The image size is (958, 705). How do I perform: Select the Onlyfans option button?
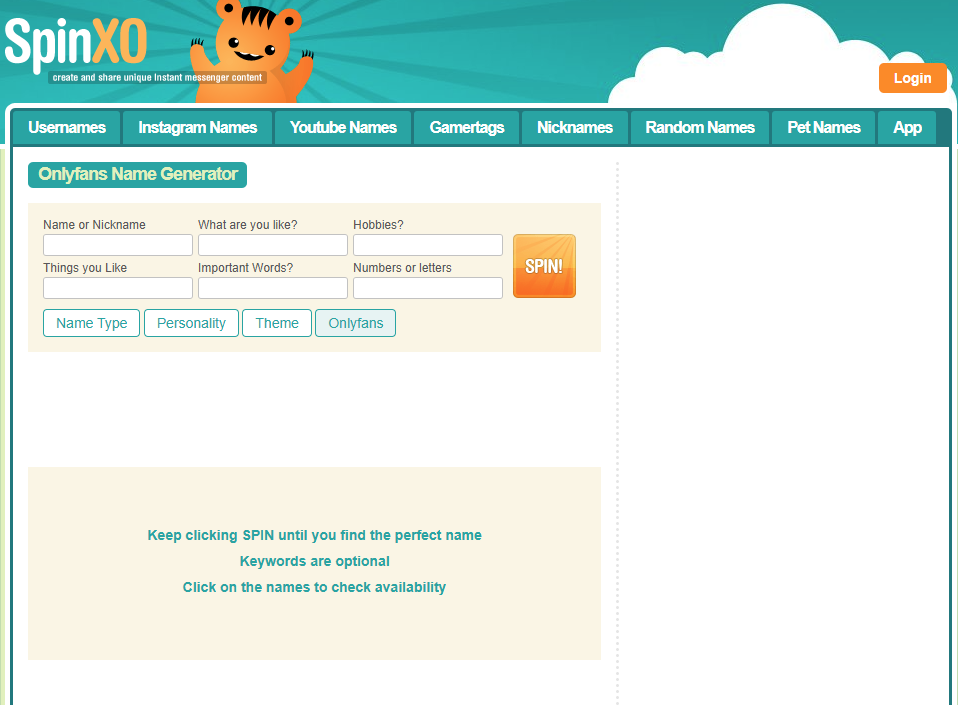[x=356, y=323]
